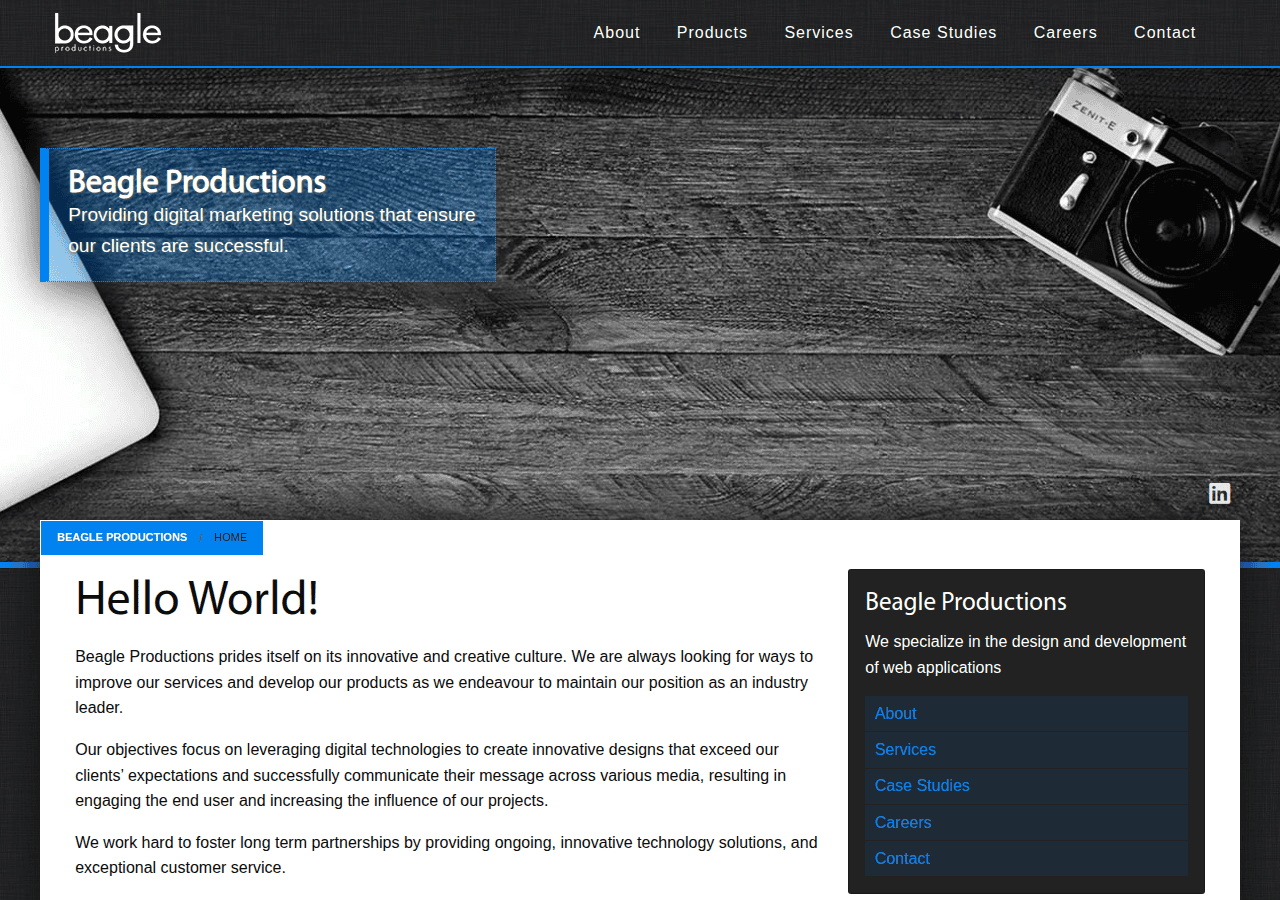Image resolution: width=1280 pixels, height=900 pixels.
Task: Click the Hello World! heading
Action: (197, 598)
